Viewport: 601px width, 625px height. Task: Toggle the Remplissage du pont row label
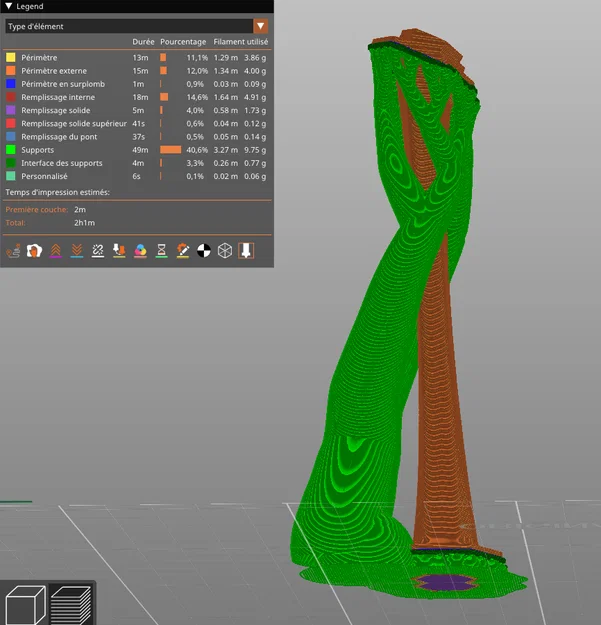tap(59, 137)
